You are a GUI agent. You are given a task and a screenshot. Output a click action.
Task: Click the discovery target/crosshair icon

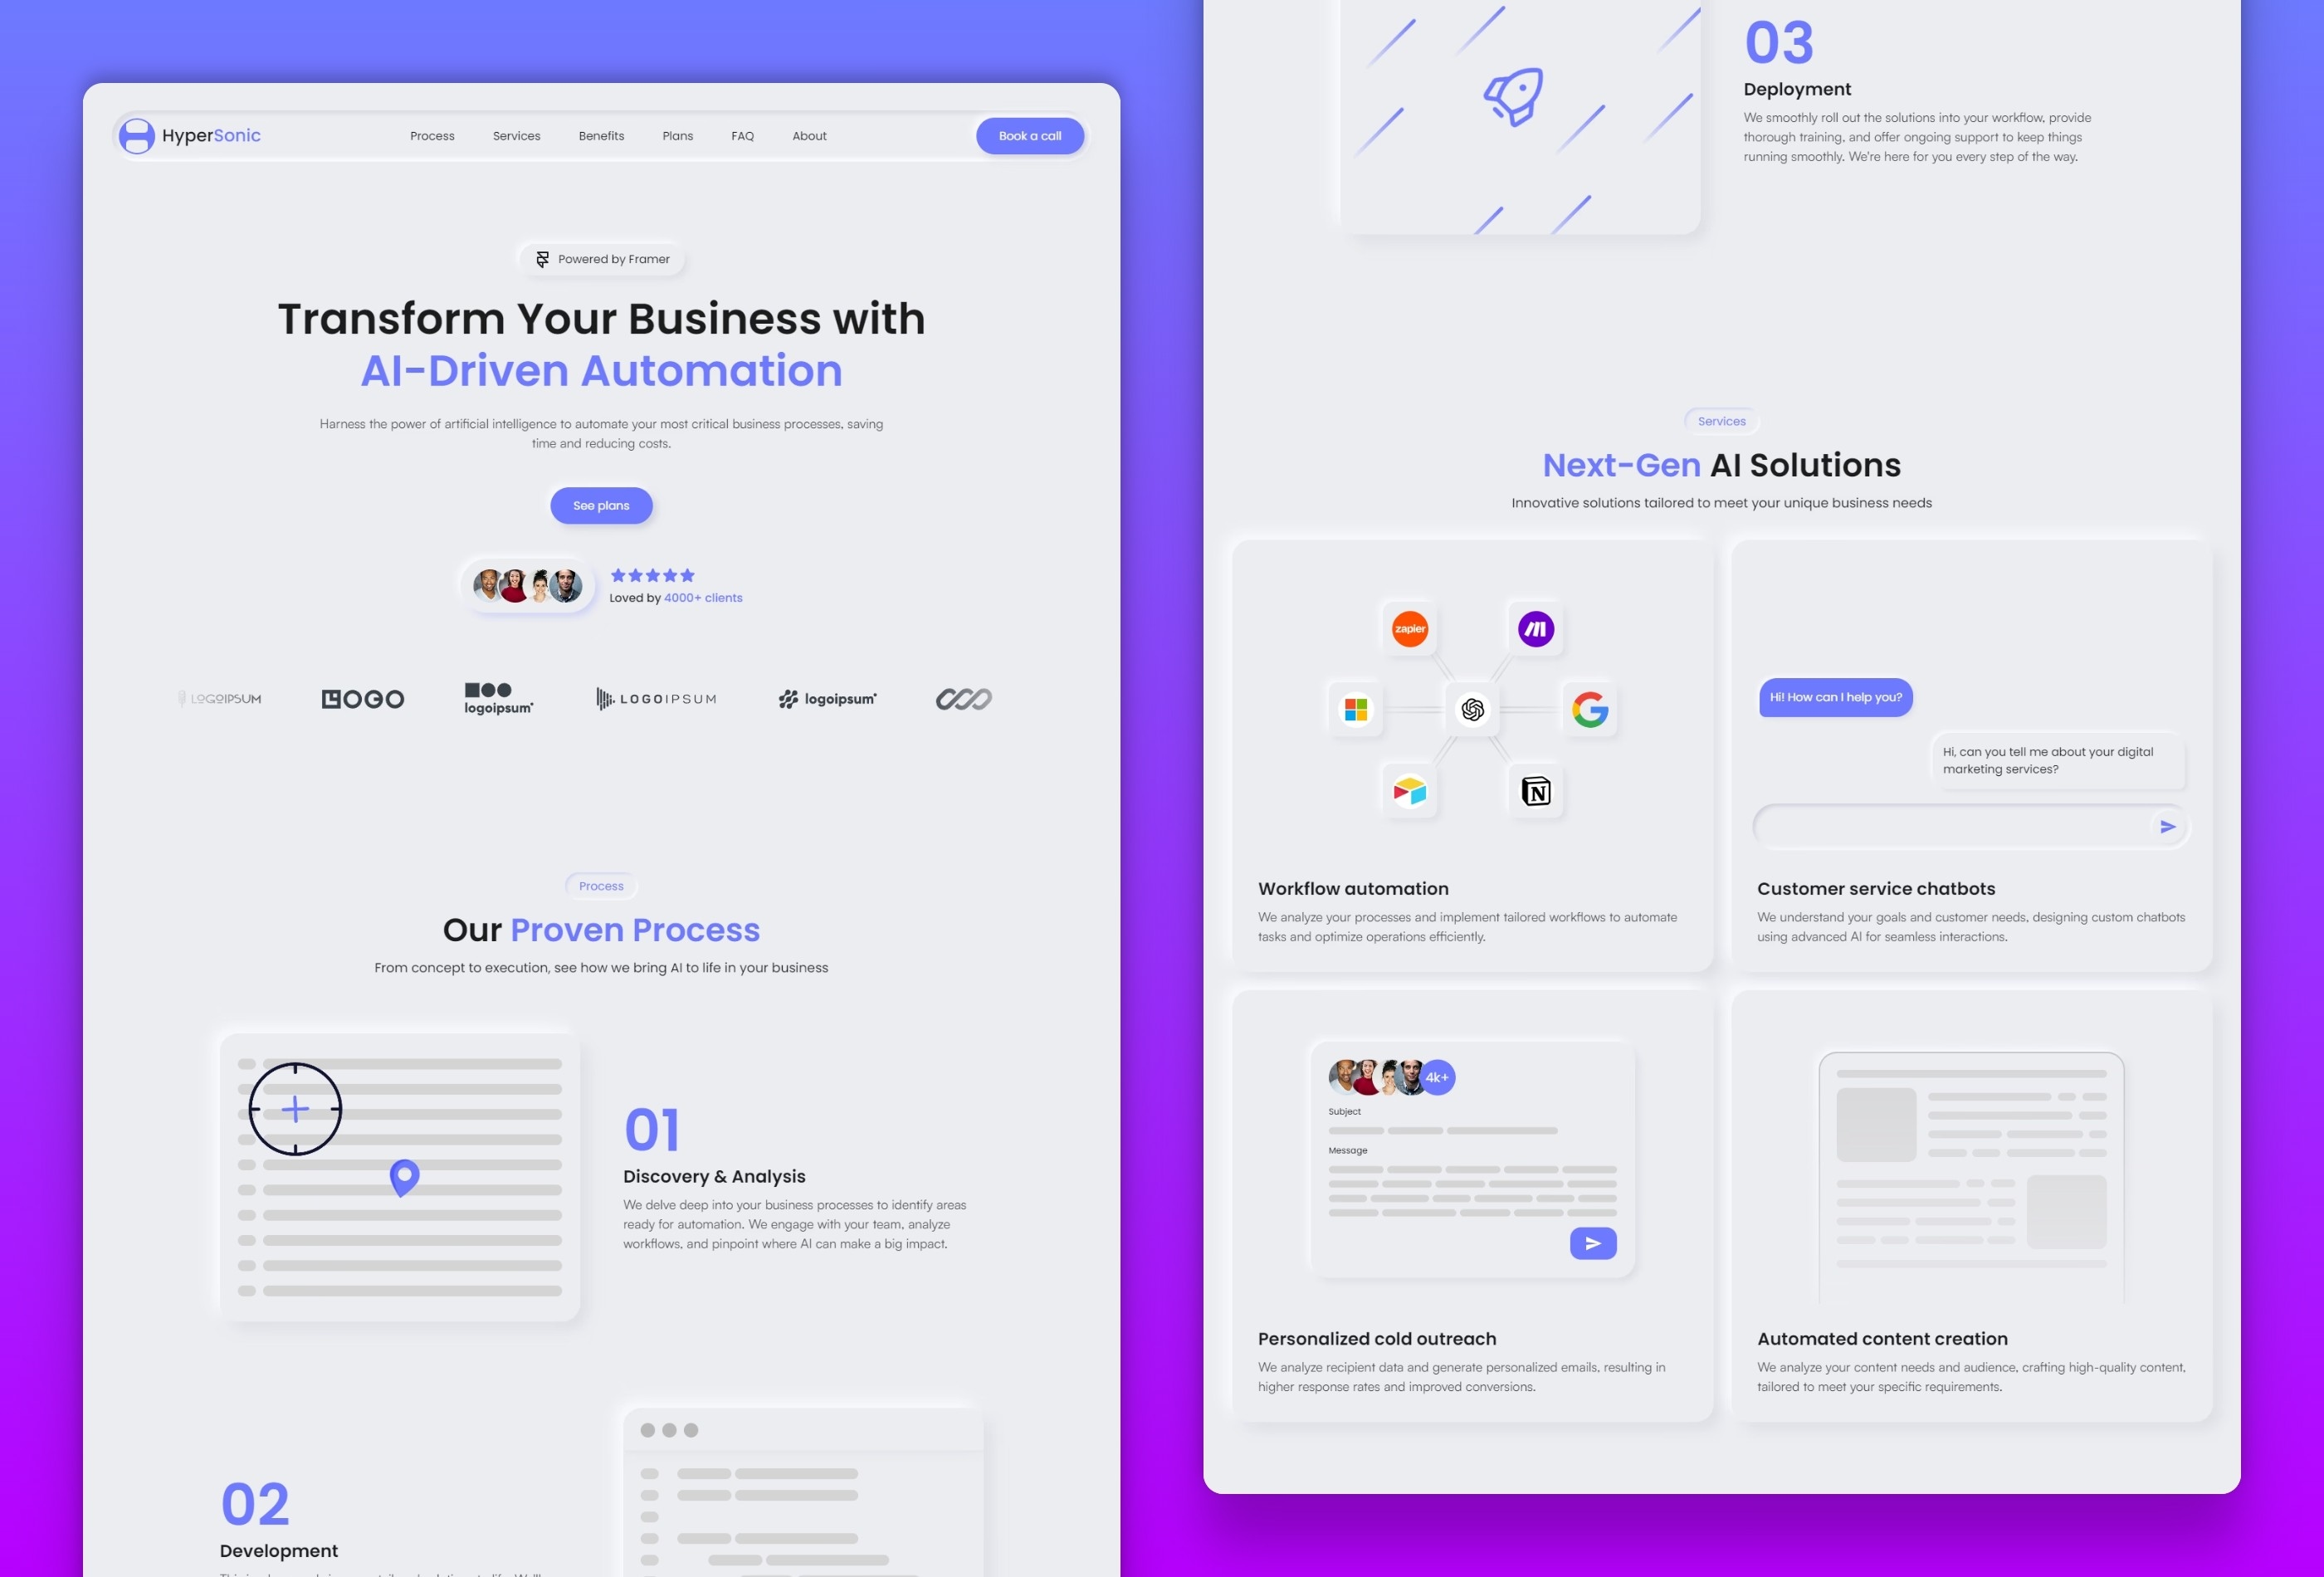(x=294, y=1107)
